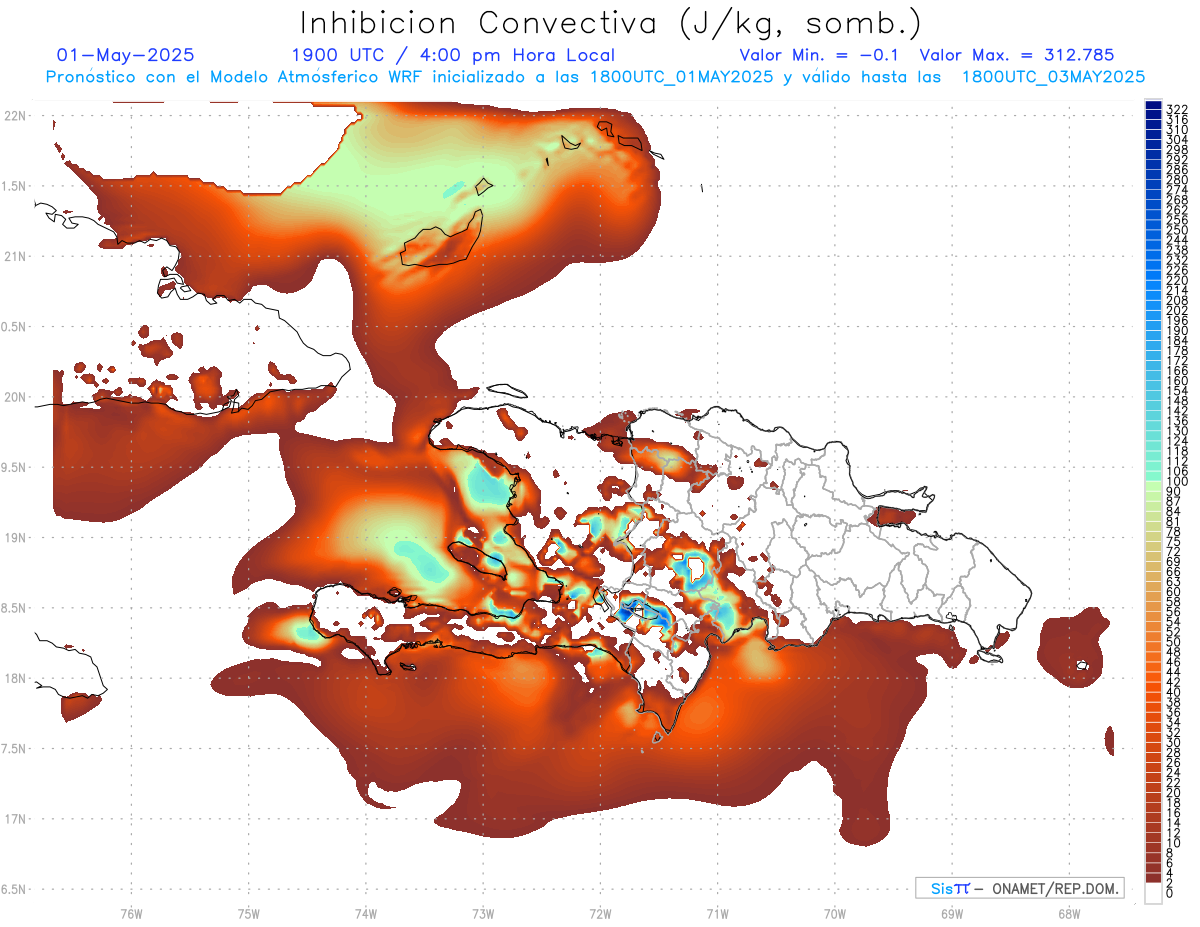Click the '75W' longitude label
The height and width of the screenshot is (927, 1200).
pos(249,913)
